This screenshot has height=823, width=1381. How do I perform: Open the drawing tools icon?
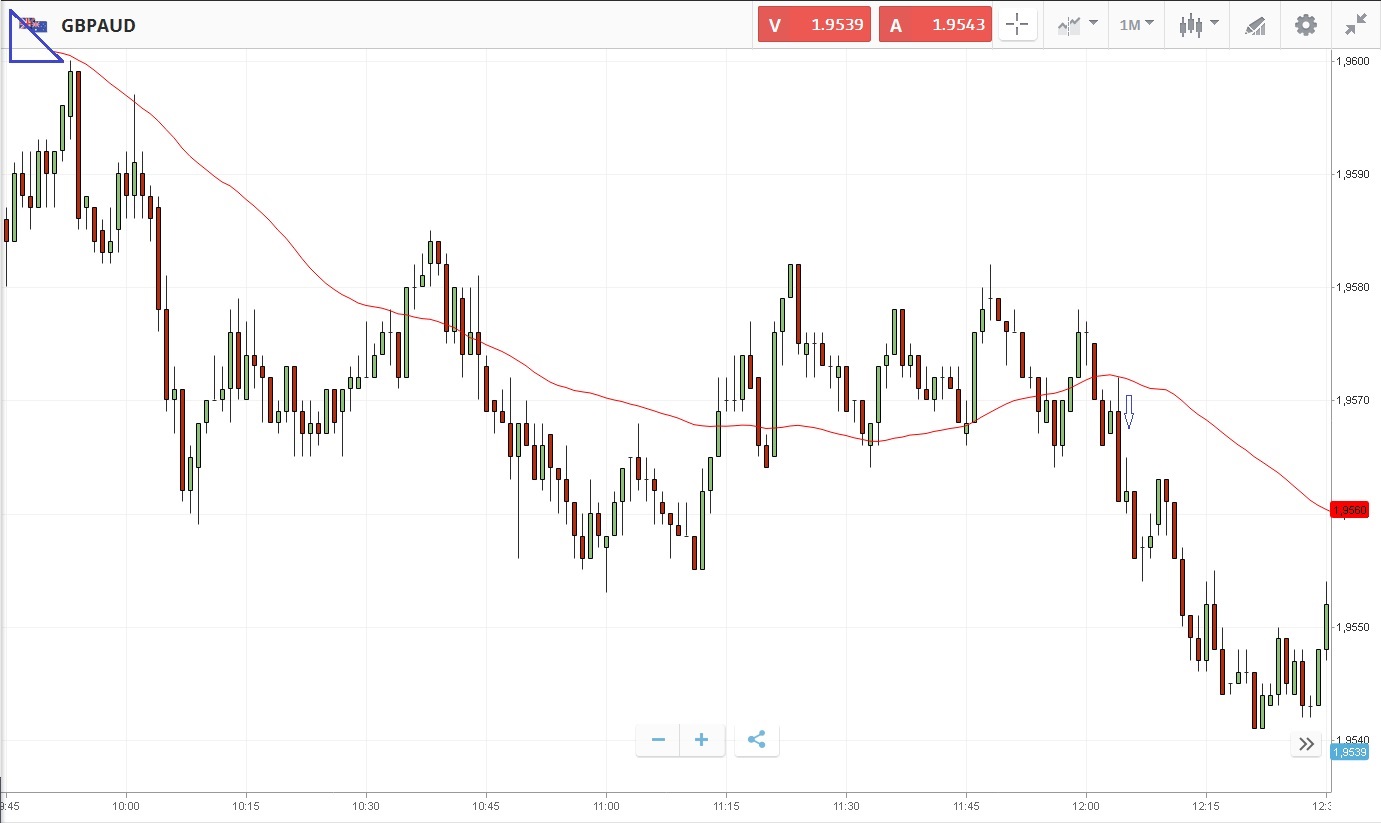point(1255,25)
